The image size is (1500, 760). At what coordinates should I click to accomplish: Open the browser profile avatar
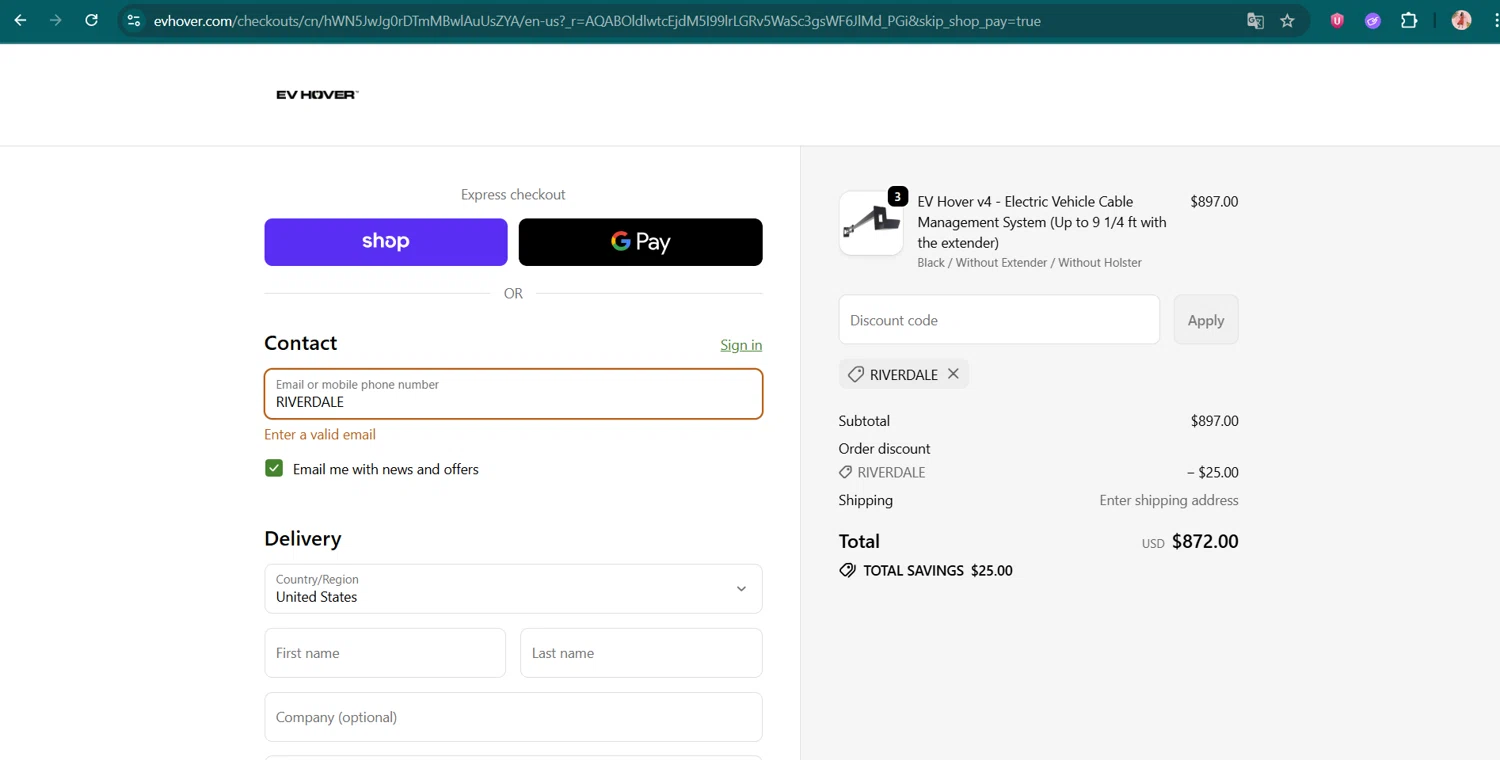click(1461, 20)
